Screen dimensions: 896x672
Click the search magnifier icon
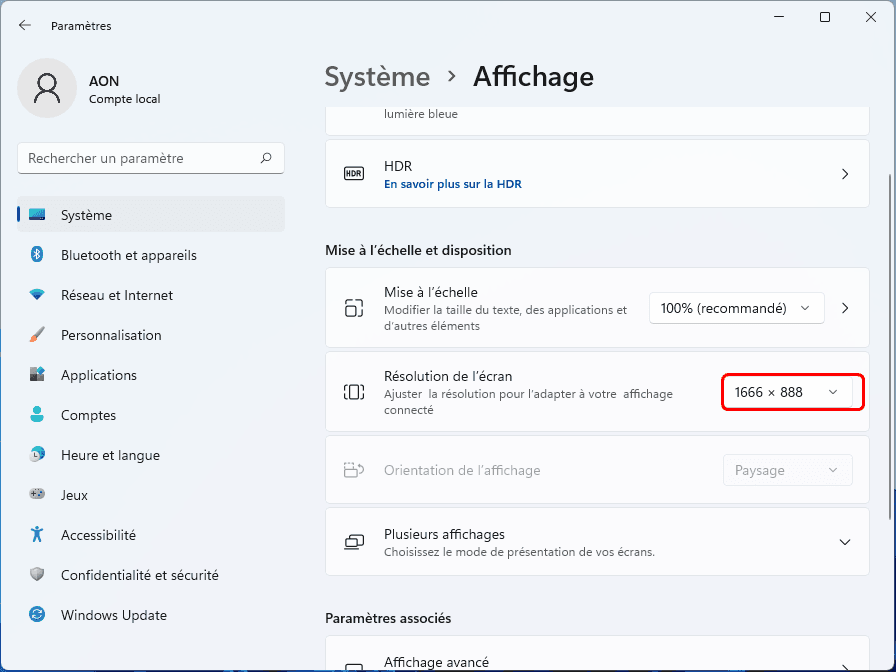266,158
